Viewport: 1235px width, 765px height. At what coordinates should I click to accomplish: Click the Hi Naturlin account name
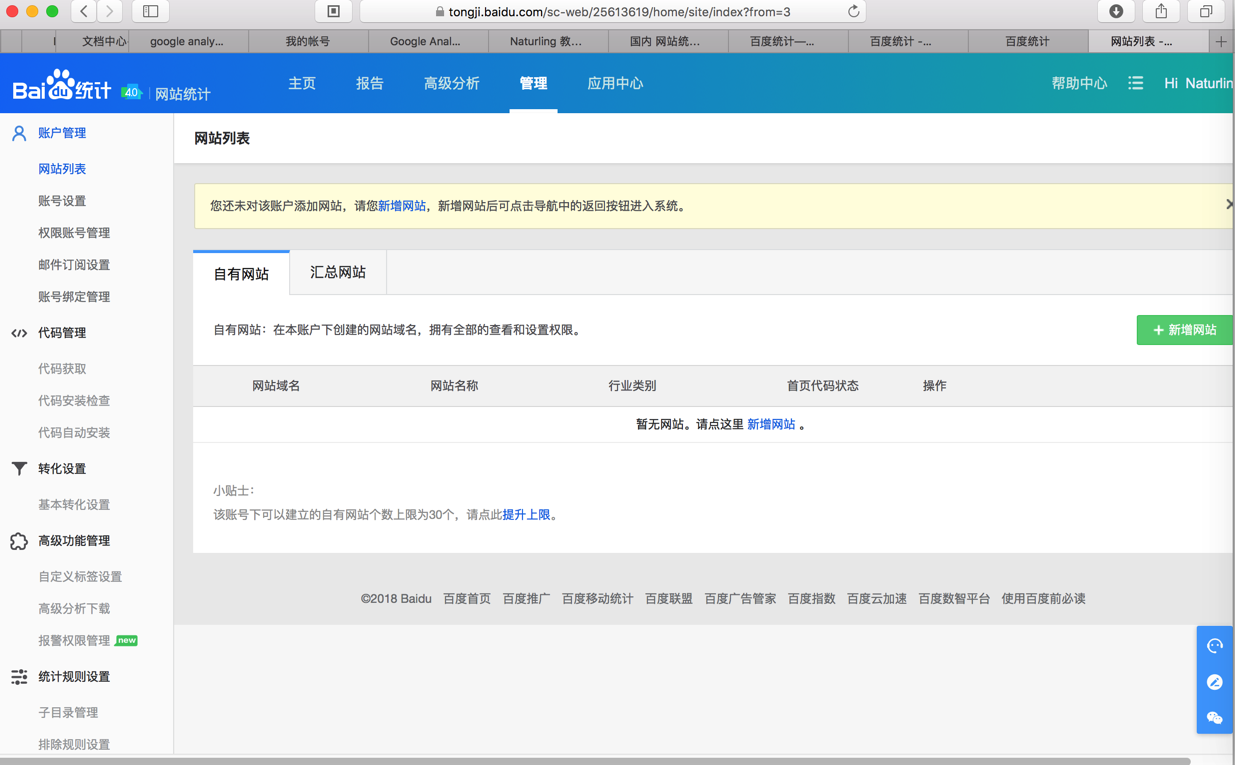tap(1198, 84)
